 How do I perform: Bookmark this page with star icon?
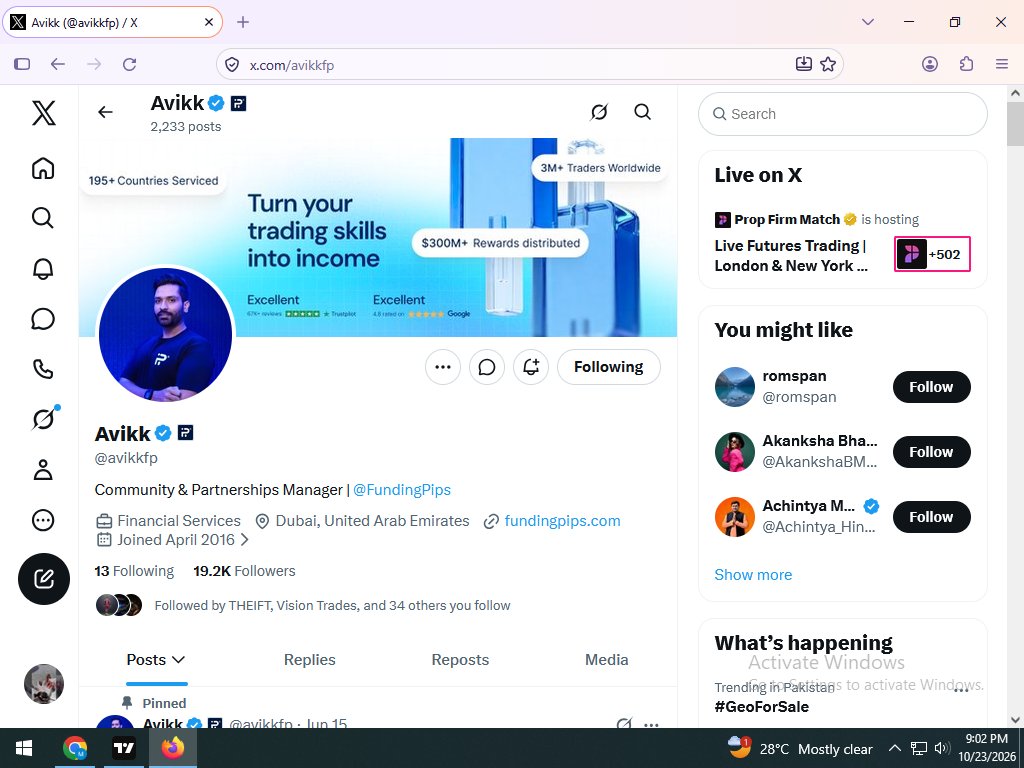[x=828, y=64]
